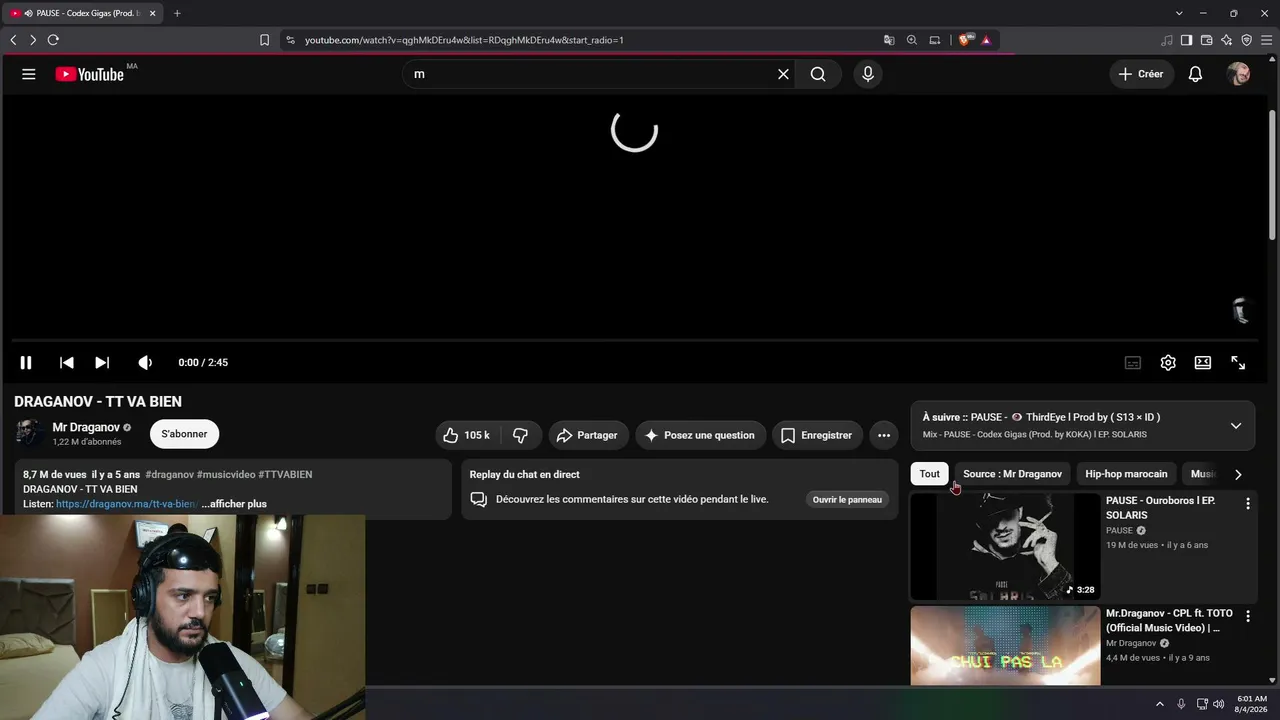Open options for Mr.Draganov - CPL video
This screenshot has width=1280, height=720.
pos(1247,617)
